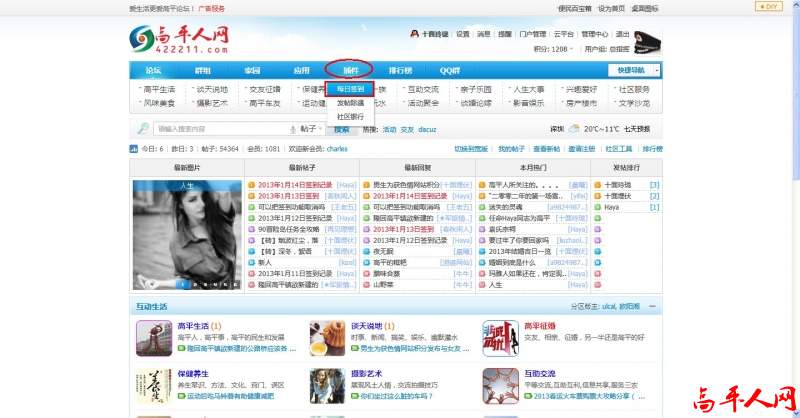Click the hot-search keyword 活动
The width and height of the screenshot is (800, 418).
pyautogui.click(x=390, y=130)
